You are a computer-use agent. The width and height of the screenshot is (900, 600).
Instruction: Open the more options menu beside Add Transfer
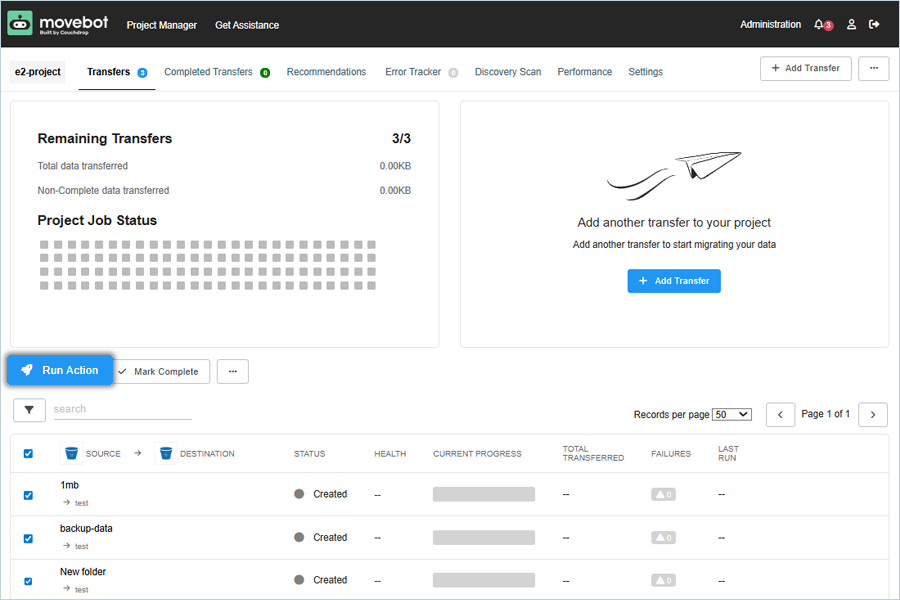tap(874, 68)
